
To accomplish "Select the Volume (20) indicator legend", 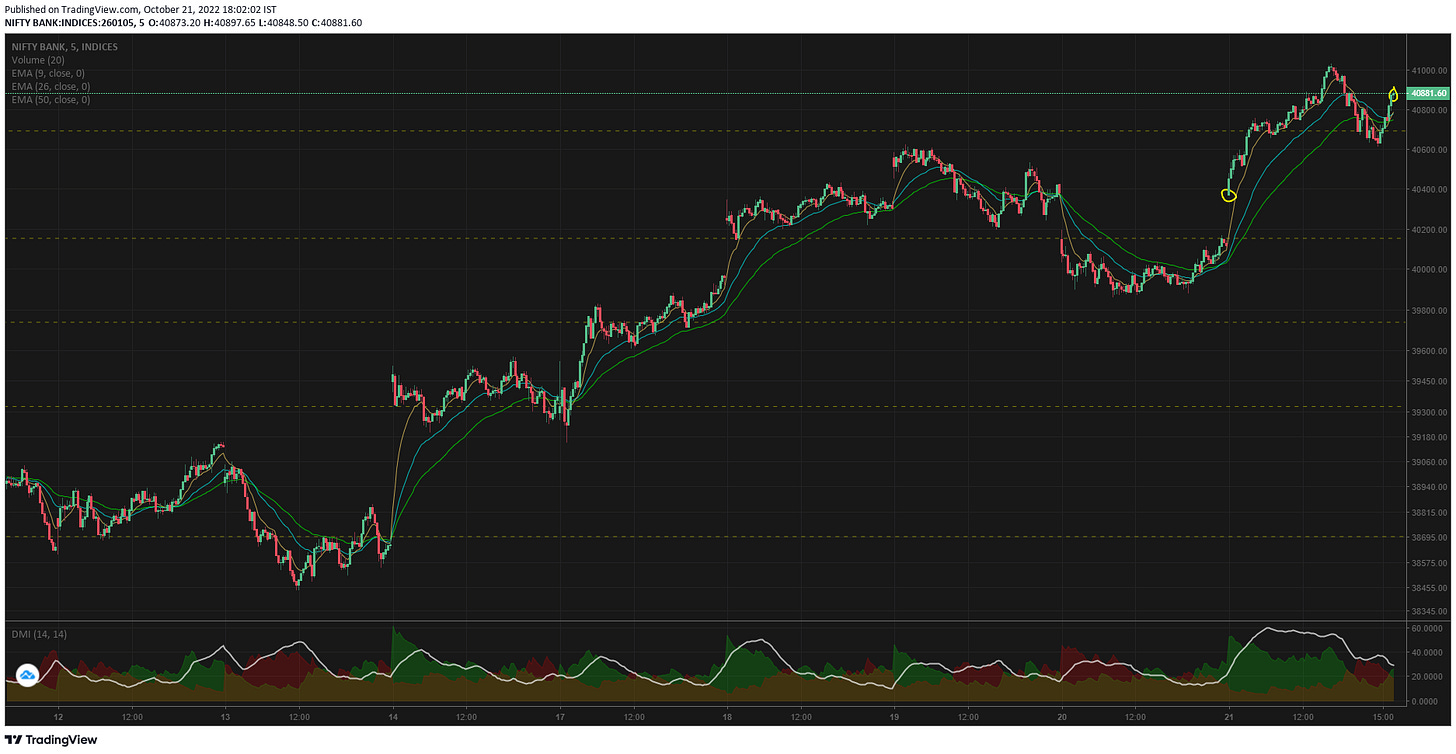I will 38,60.
